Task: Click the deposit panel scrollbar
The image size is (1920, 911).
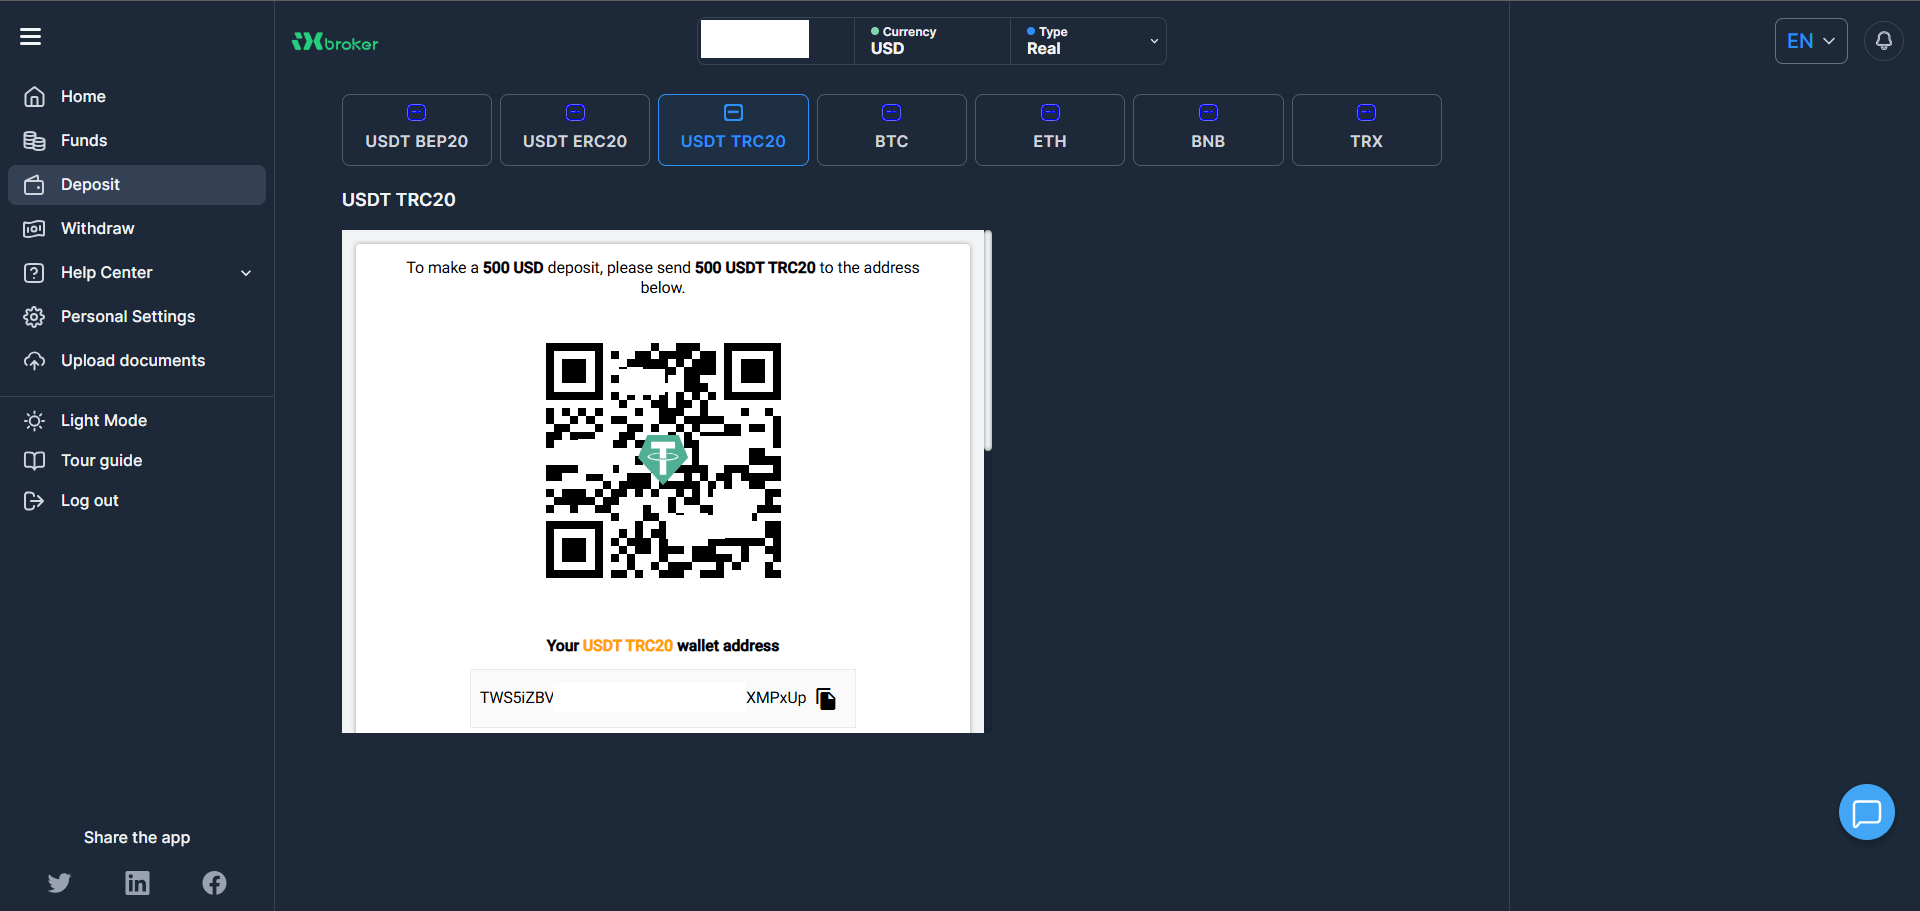Action: pyautogui.click(x=988, y=340)
